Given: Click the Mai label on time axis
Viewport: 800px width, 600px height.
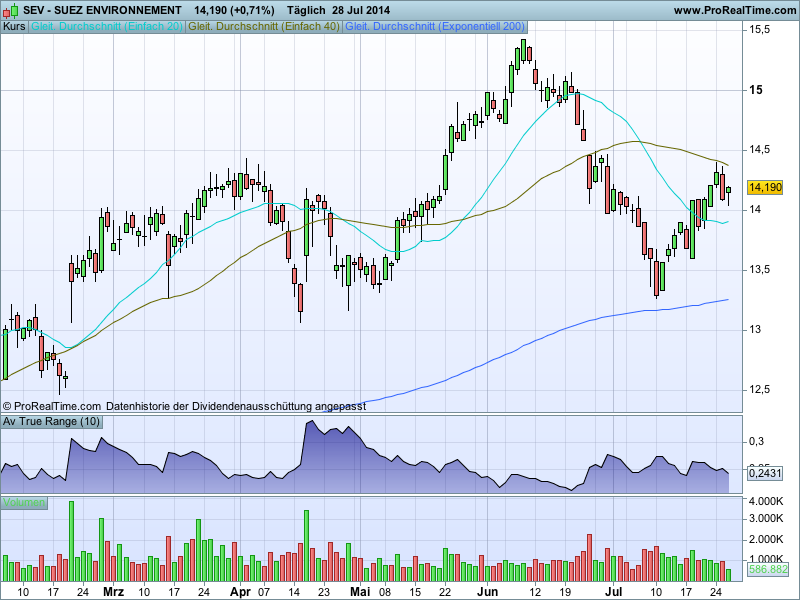Looking at the screenshot, I should [x=360, y=592].
